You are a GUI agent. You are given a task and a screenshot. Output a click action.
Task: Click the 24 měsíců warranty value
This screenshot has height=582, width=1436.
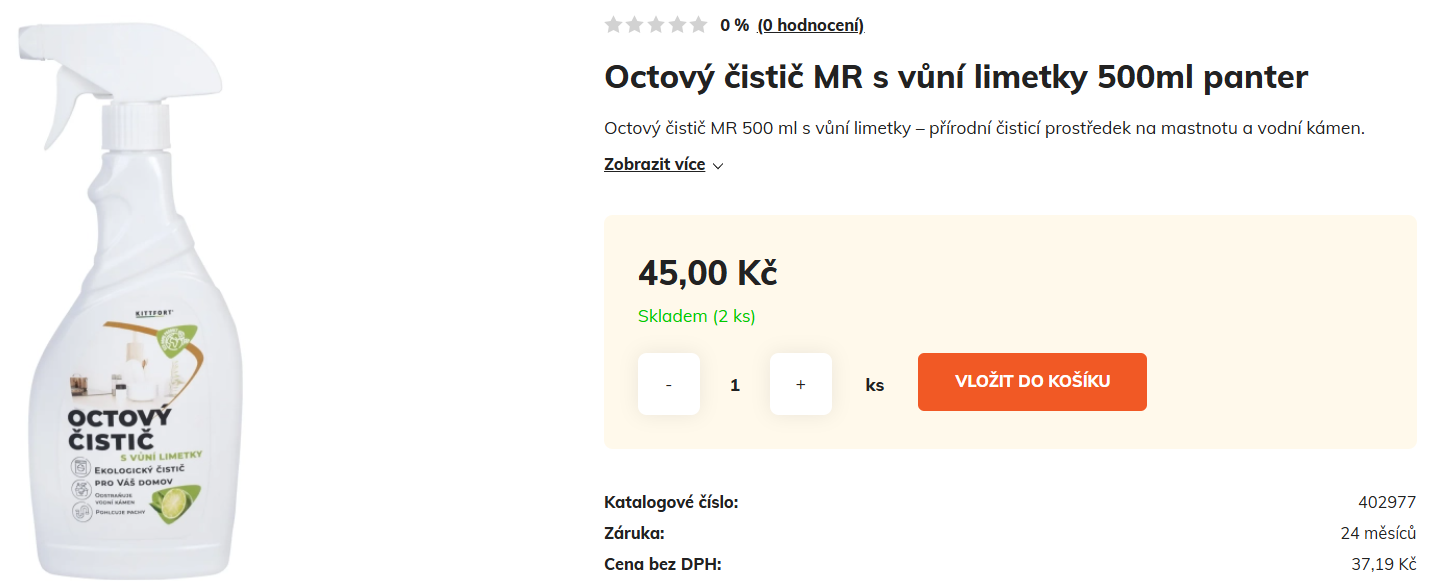click(1378, 533)
